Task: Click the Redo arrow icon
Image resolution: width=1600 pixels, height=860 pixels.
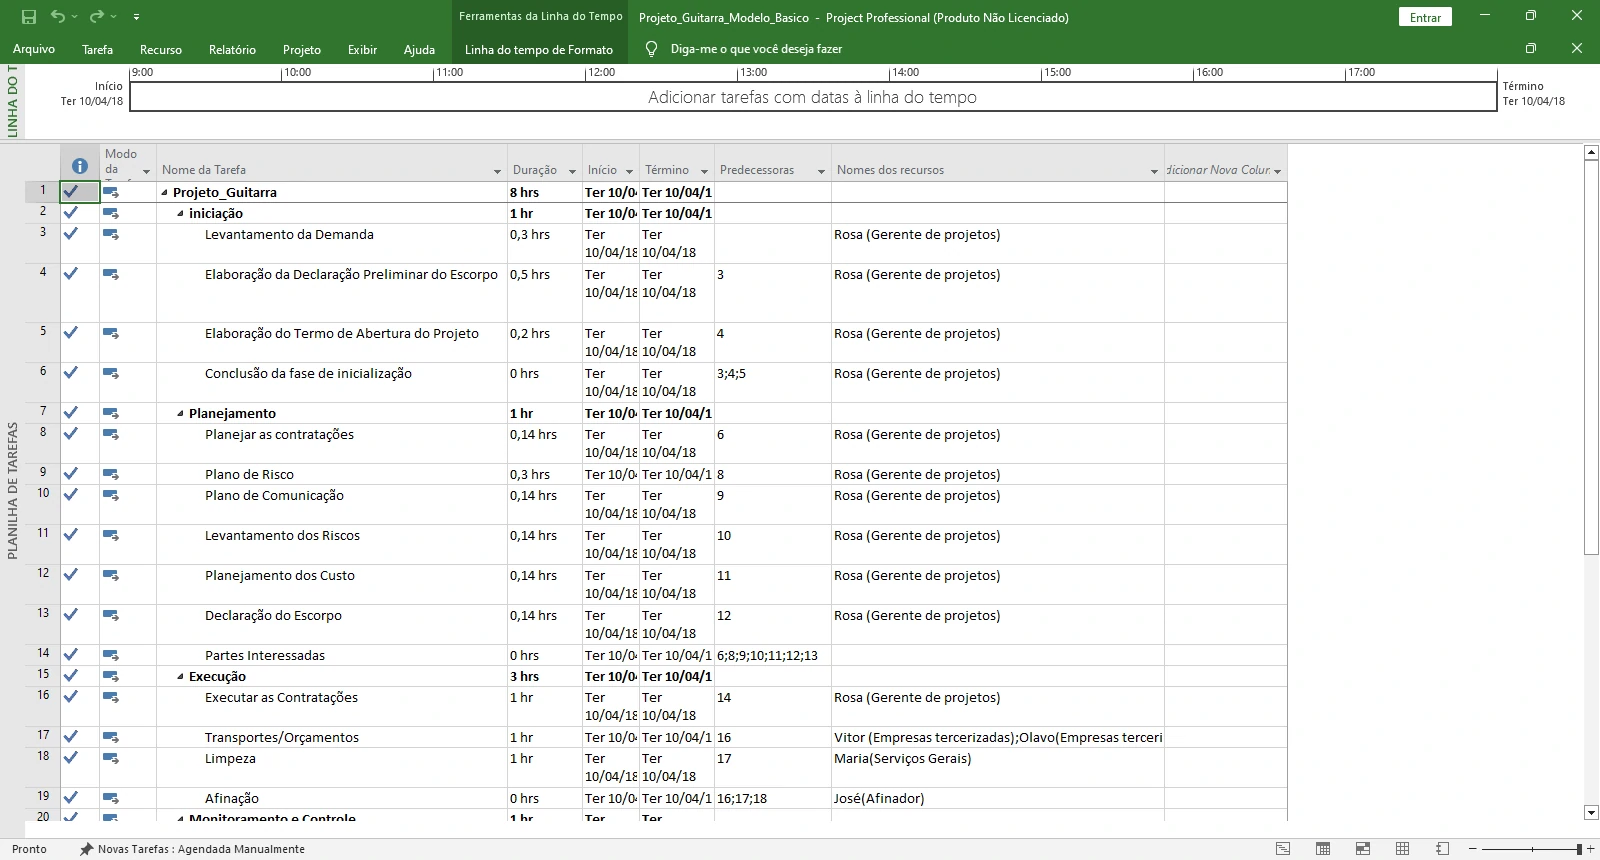Action: point(96,17)
